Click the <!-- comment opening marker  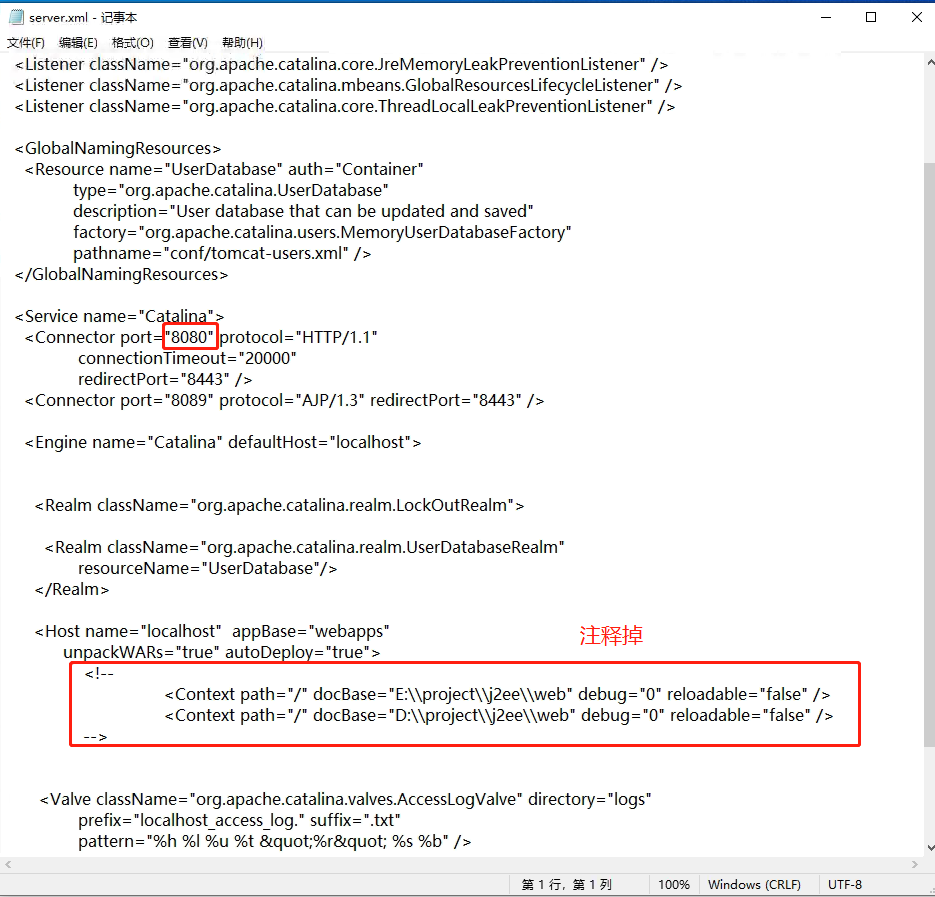[99, 674]
